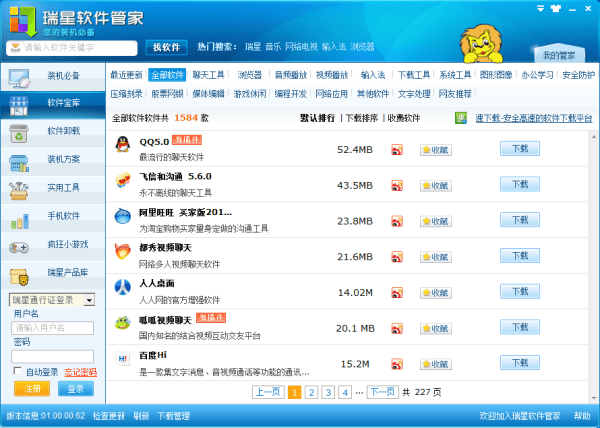Open the 忘记密码 link
This screenshot has width=600, height=428.
coord(80,372)
